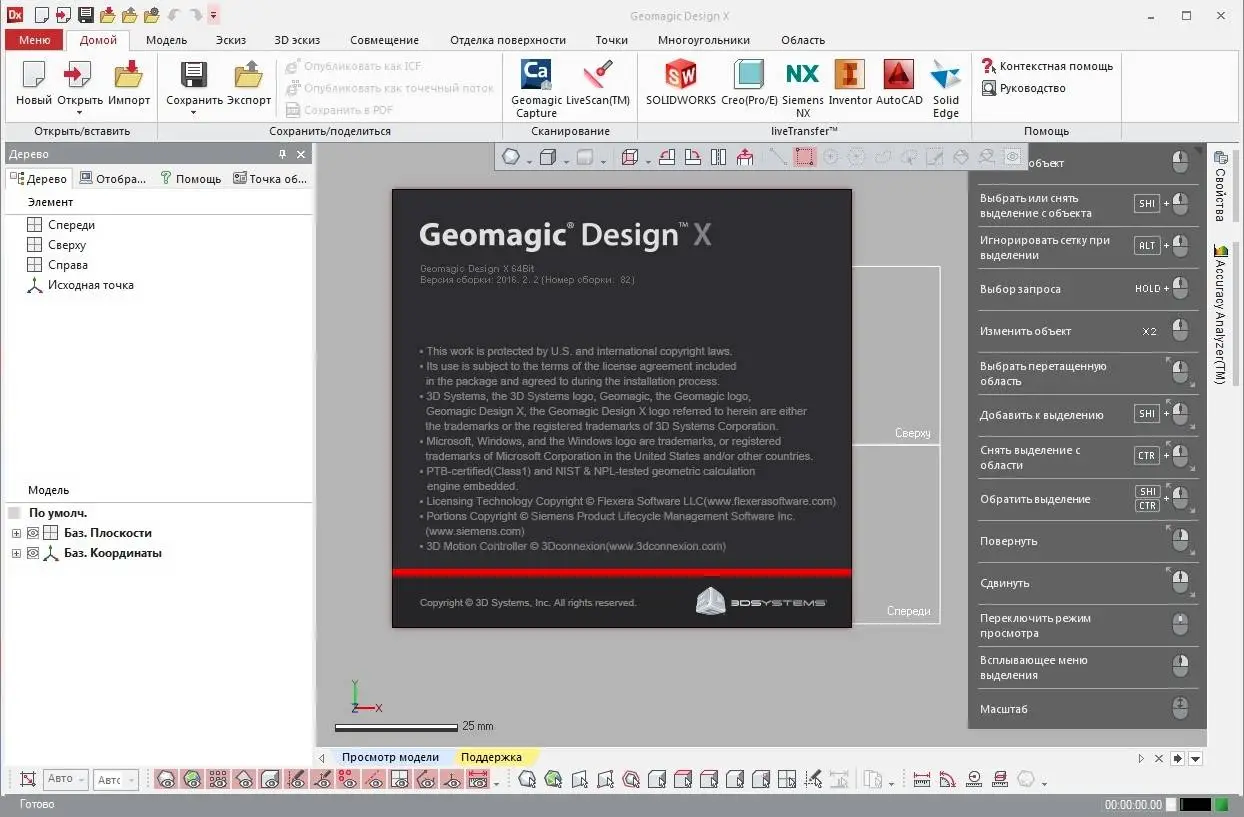Toggle the first visibility eye in bottom toolbar
This screenshot has height=817, width=1244.
pos(166,780)
